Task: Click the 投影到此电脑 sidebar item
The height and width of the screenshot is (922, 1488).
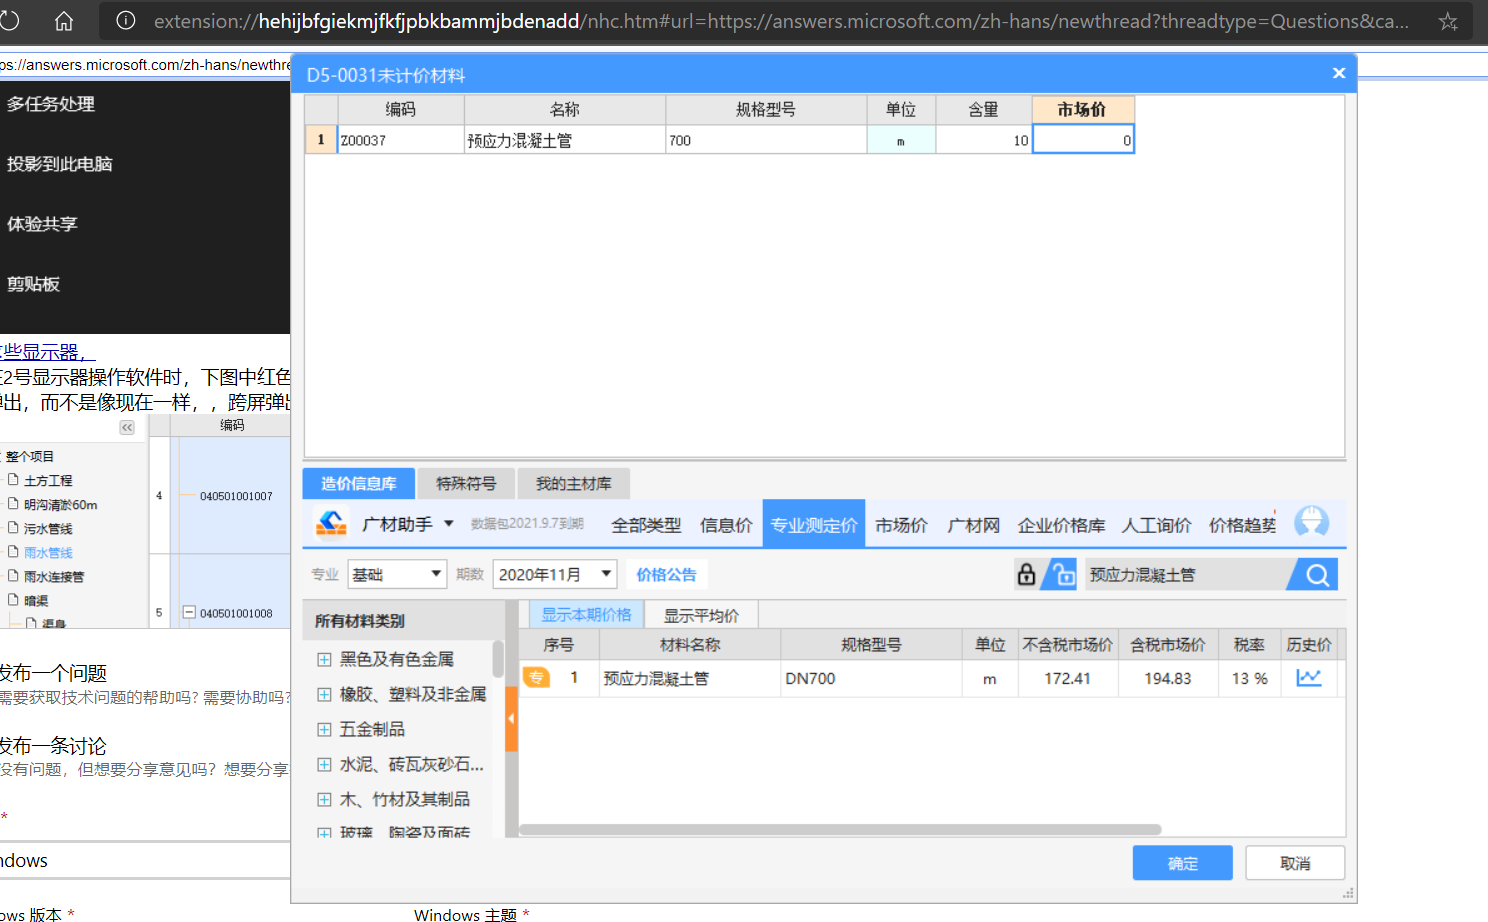Action: [60, 164]
